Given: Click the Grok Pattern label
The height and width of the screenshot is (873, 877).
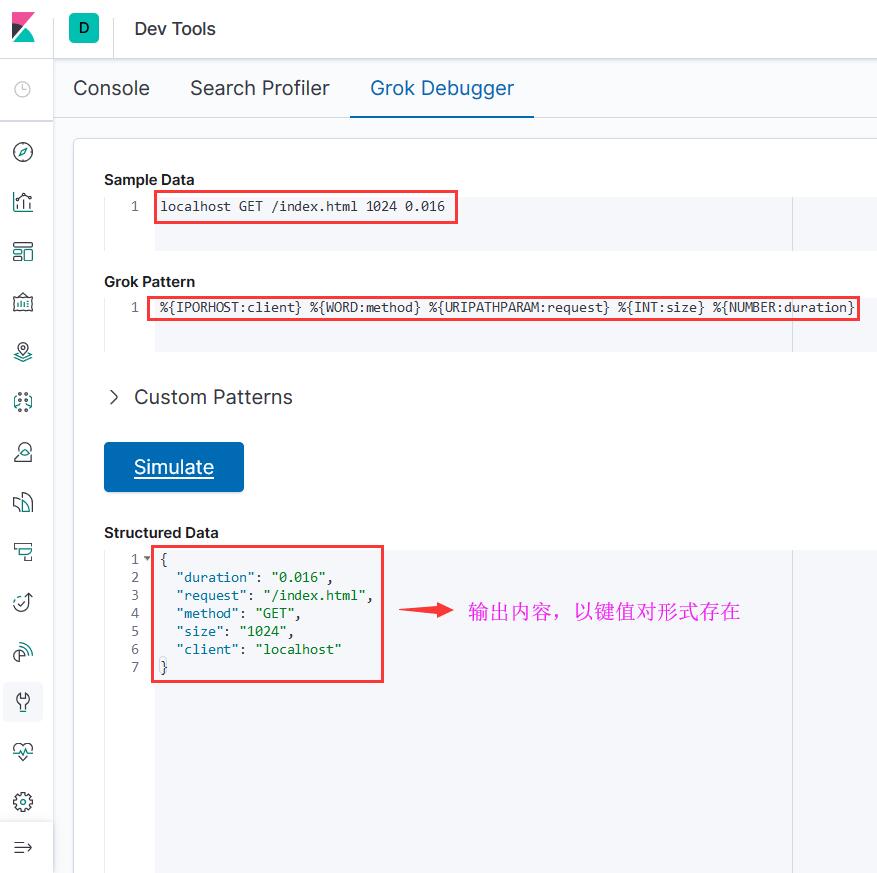Looking at the screenshot, I should (149, 282).
